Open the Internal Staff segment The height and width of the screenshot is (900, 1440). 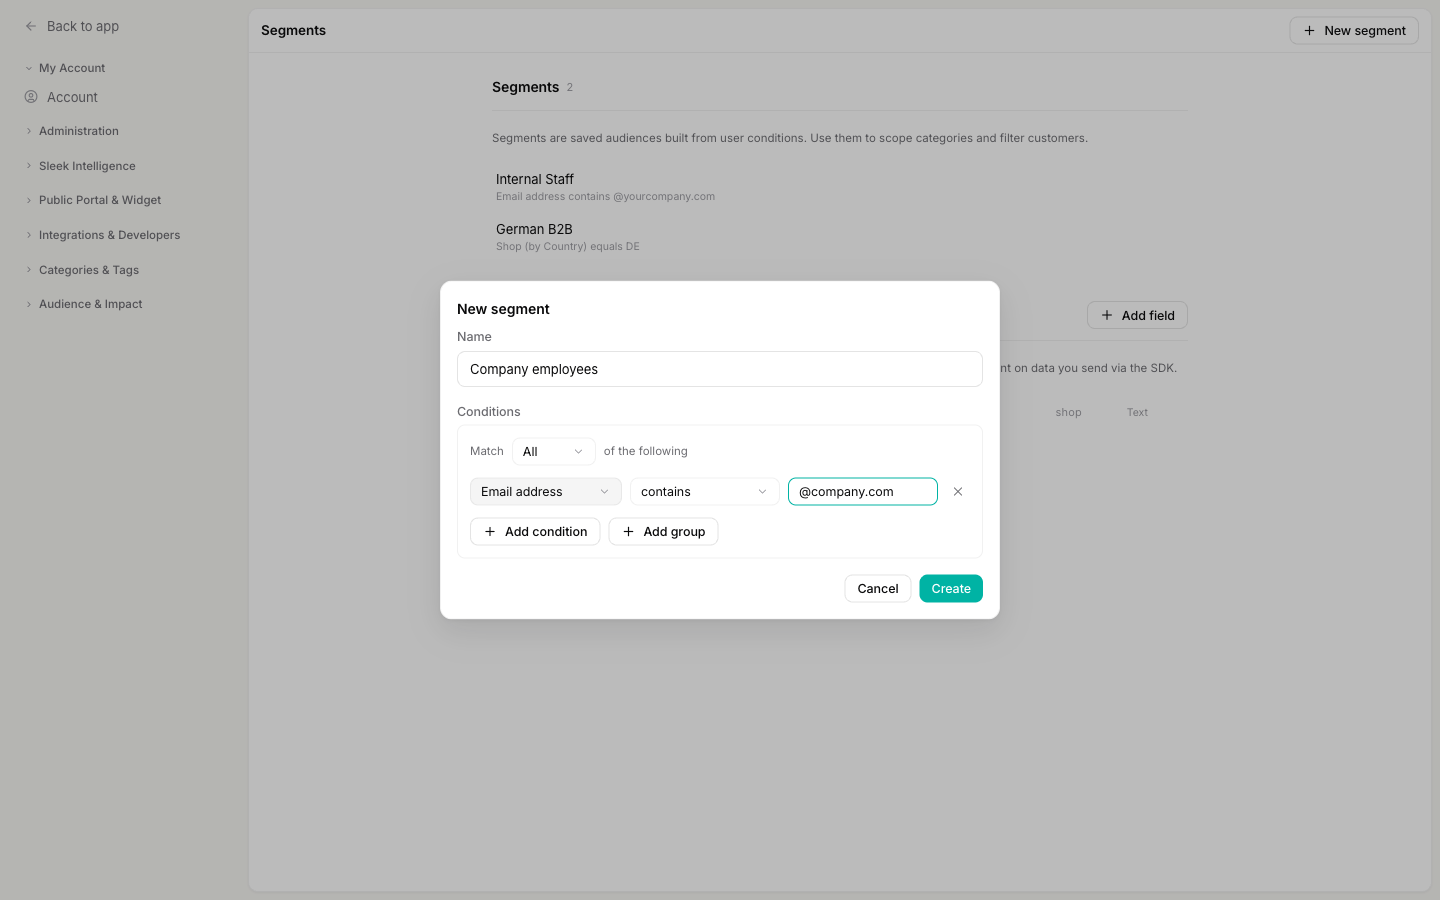pos(535,179)
